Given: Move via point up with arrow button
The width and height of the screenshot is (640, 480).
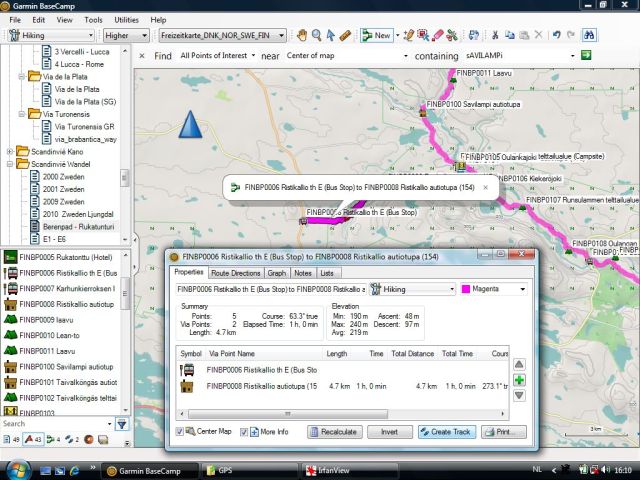Looking at the screenshot, I should pos(519,366).
